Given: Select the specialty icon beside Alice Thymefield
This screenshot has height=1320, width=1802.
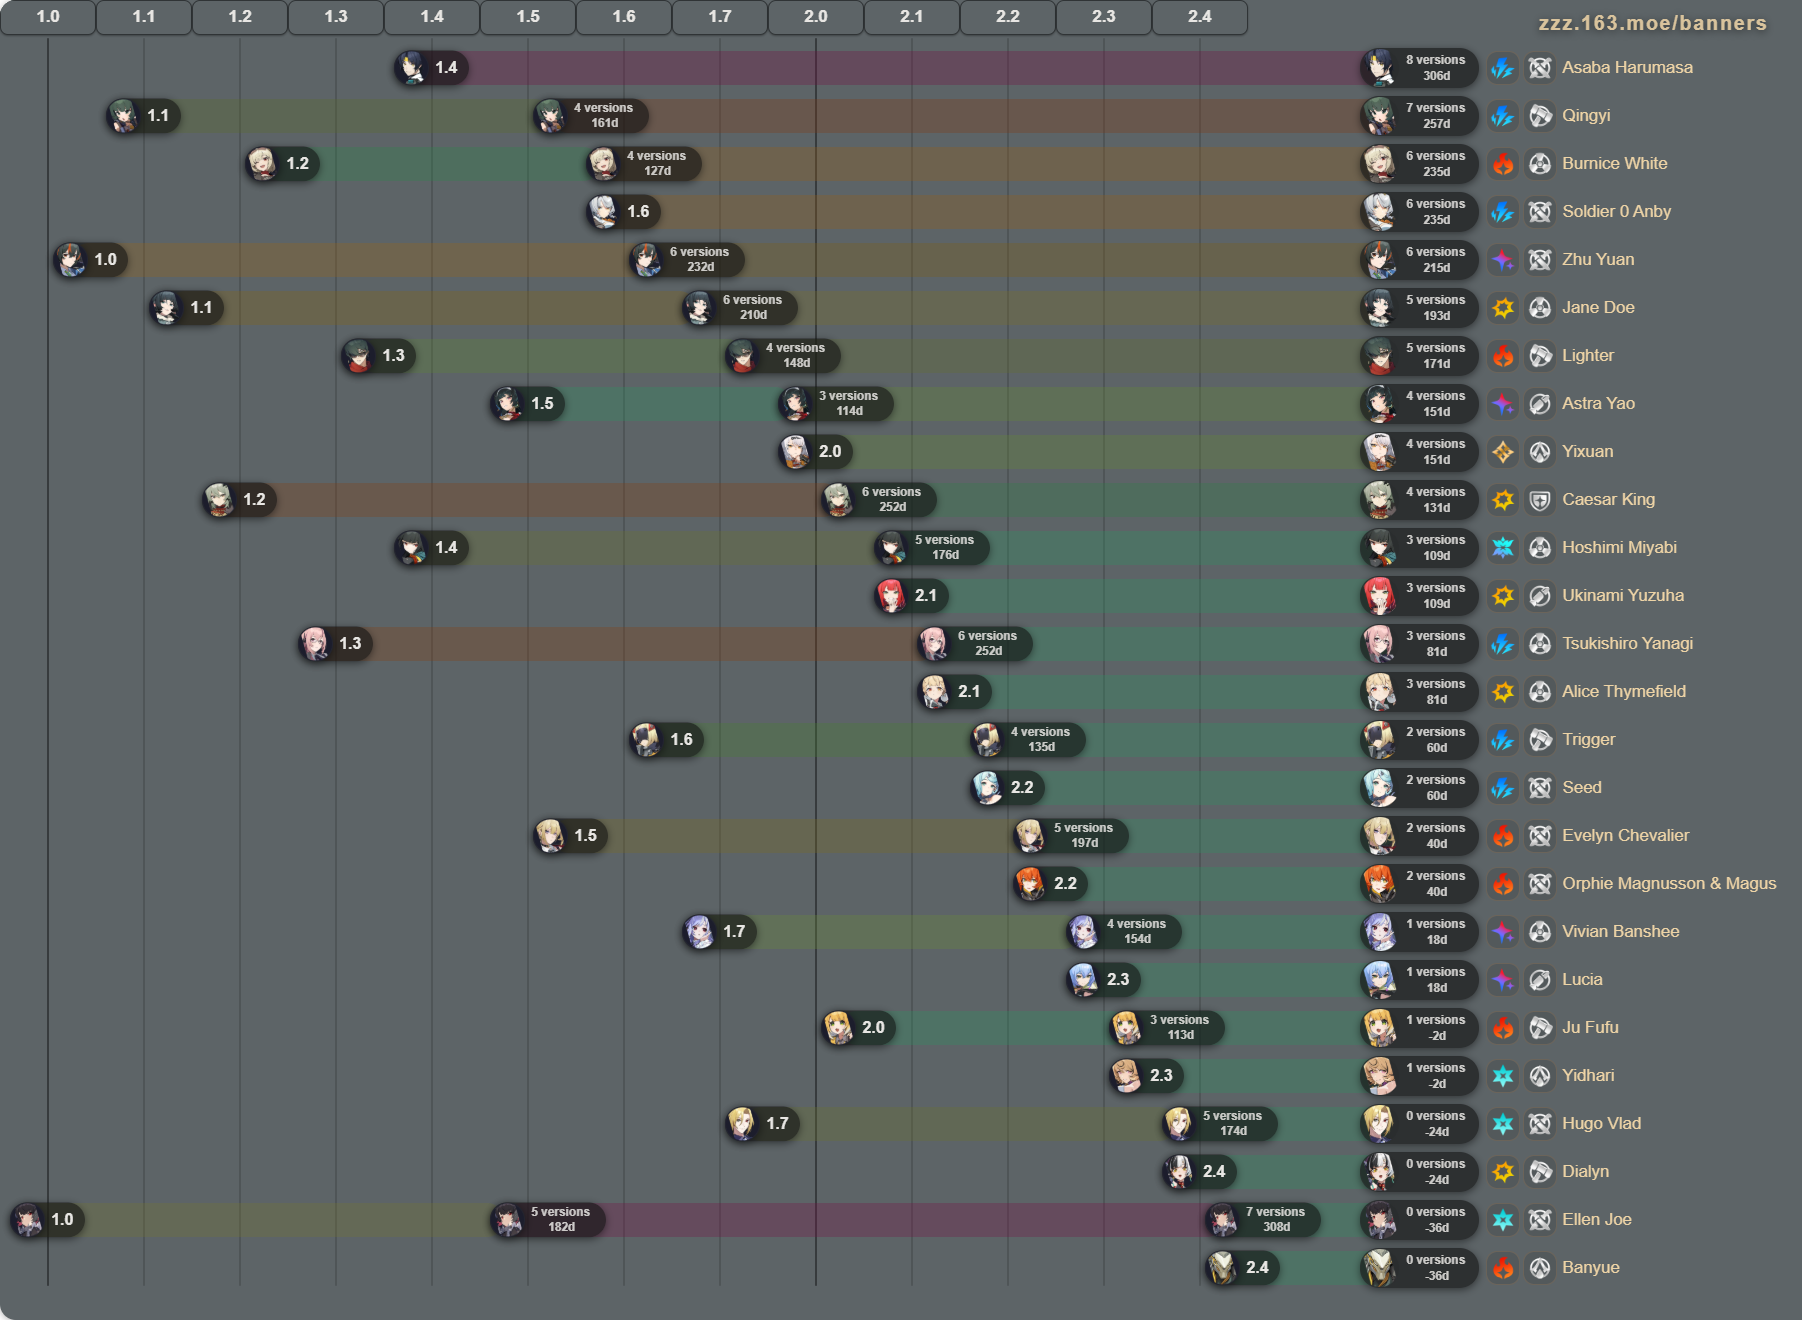Looking at the screenshot, I should tap(1540, 692).
